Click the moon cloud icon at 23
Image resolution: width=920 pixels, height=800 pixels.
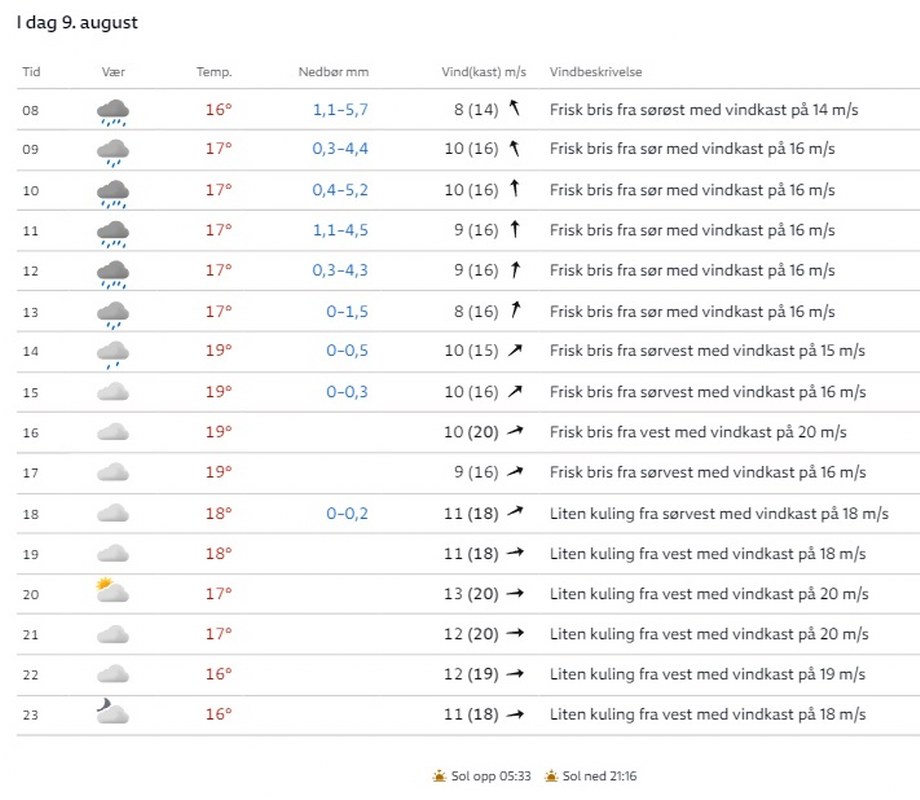click(112, 714)
